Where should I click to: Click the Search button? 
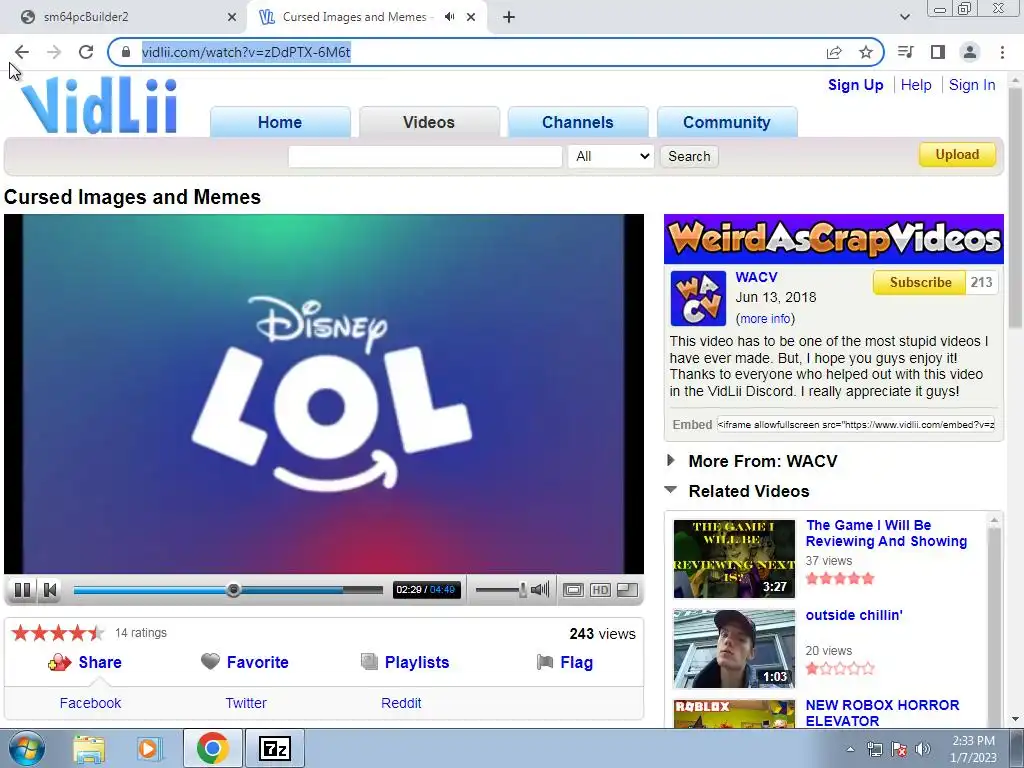pyautogui.click(x=689, y=157)
